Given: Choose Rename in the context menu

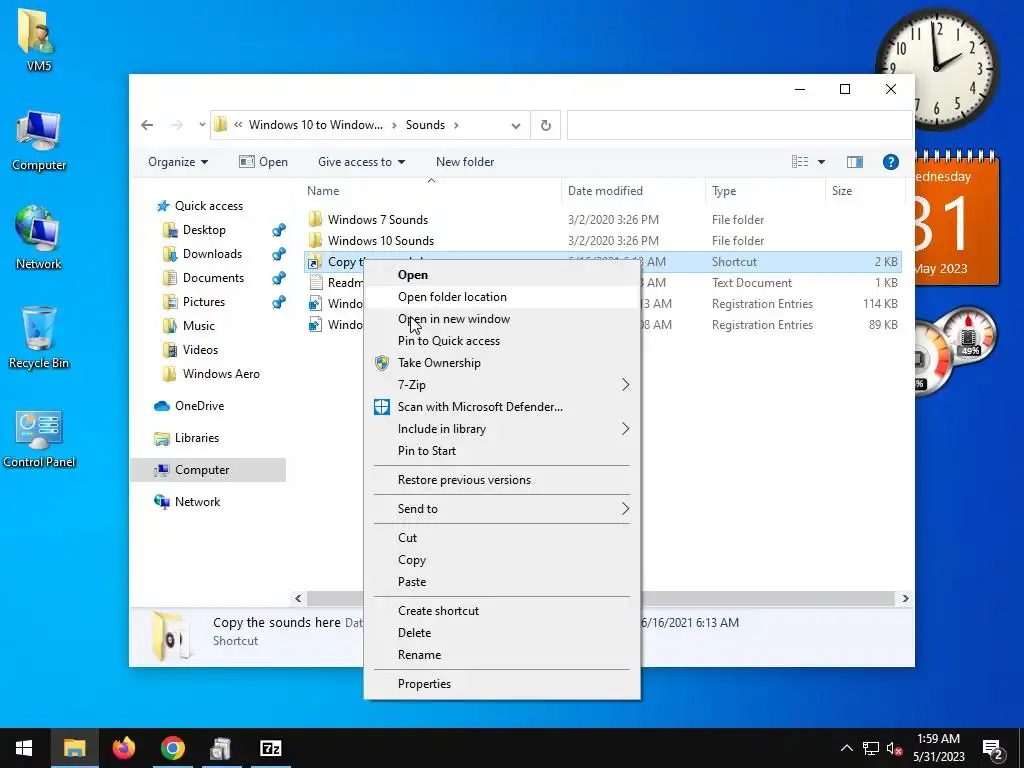Looking at the screenshot, I should (502, 655).
